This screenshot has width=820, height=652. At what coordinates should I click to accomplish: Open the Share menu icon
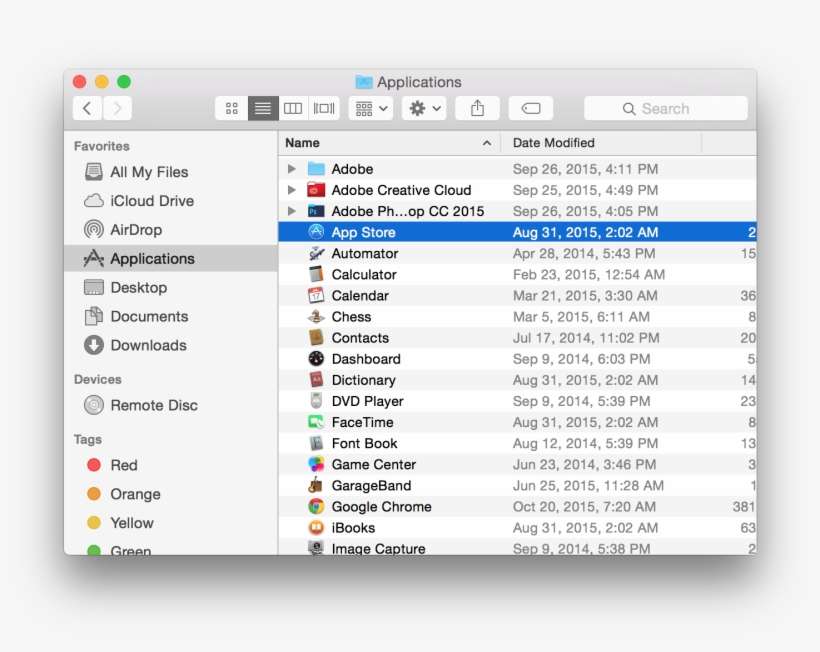pyautogui.click(x=477, y=107)
